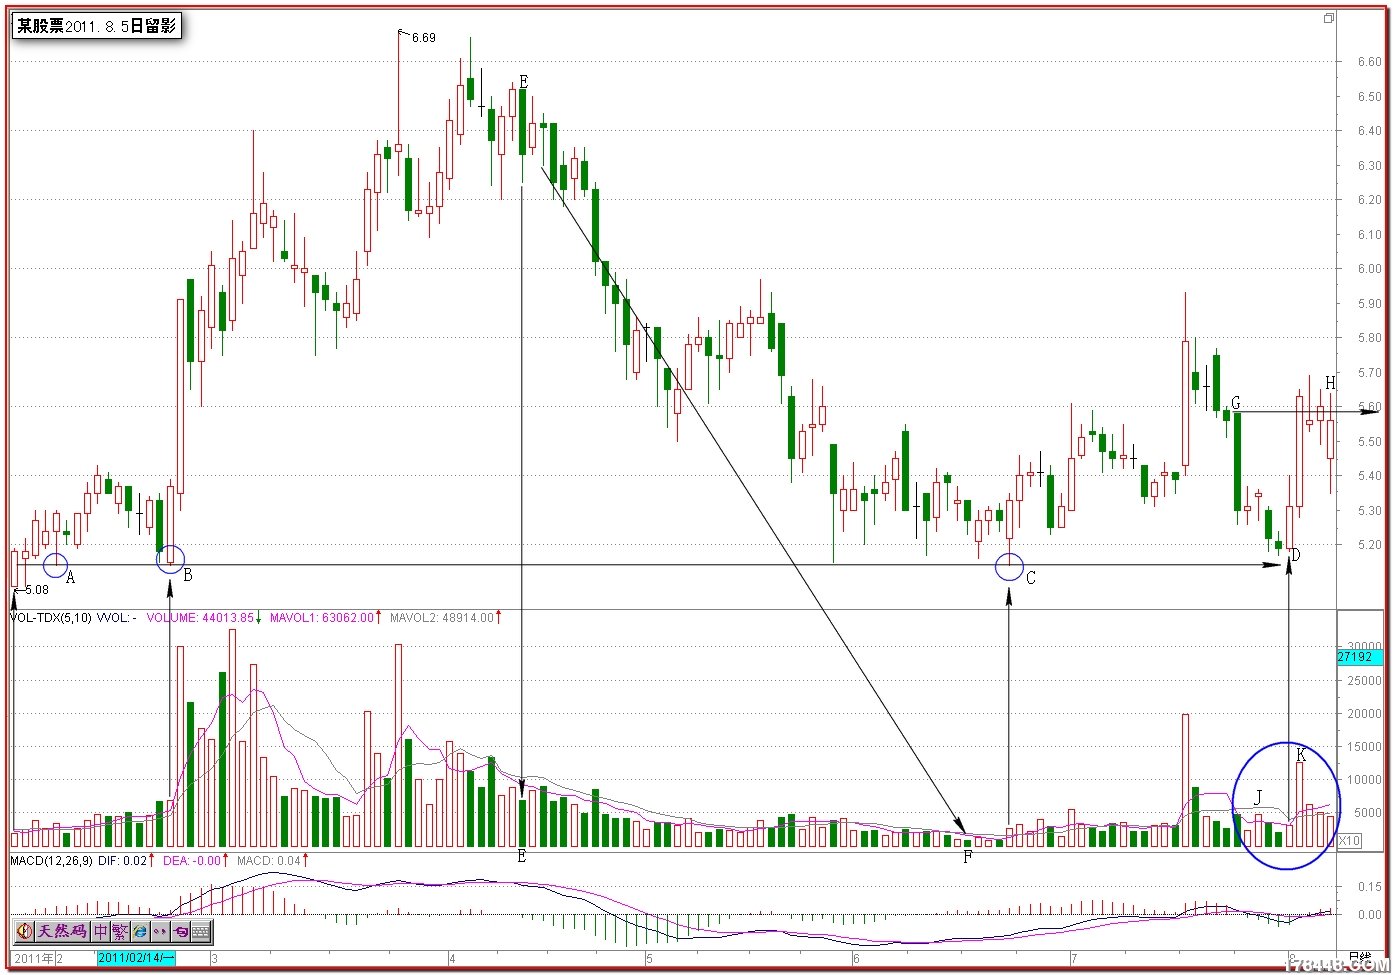Click the highlighted date 2011/02/14/一
This screenshot has width=1393, height=975.
pyautogui.click(x=136, y=958)
